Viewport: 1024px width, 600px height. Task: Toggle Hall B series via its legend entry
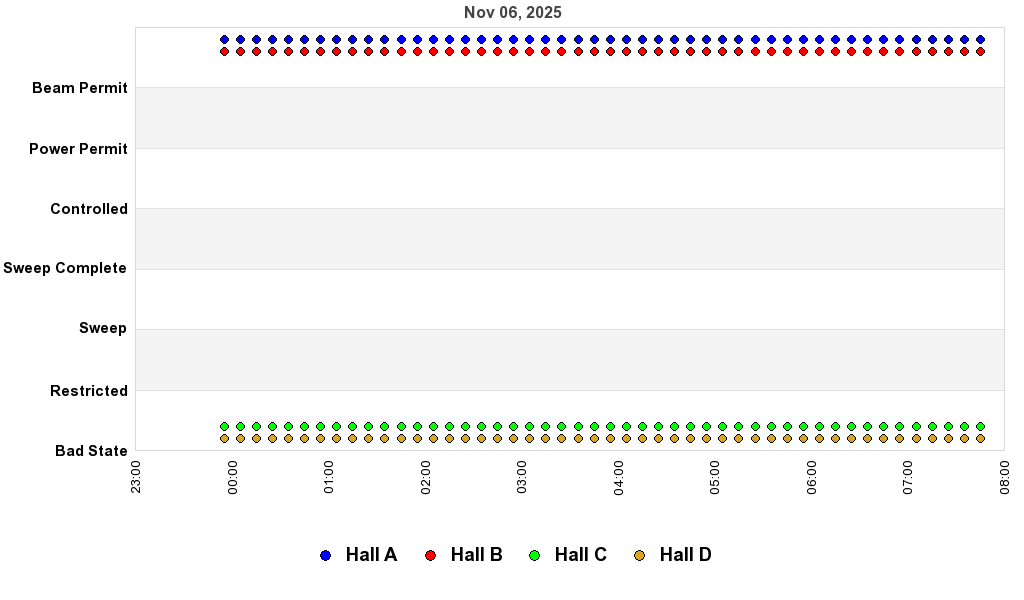(477, 554)
